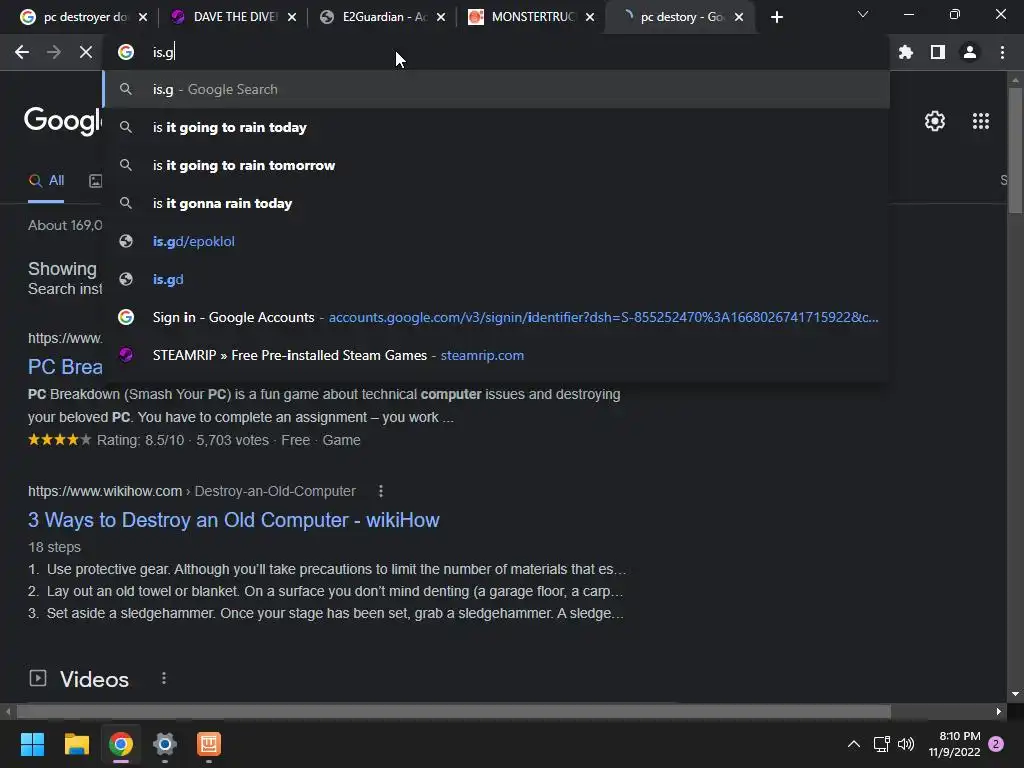Image resolution: width=1024 pixels, height=768 pixels.
Task: Select 'is.g - Google Search' suggestion
Action: pos(496,89)
